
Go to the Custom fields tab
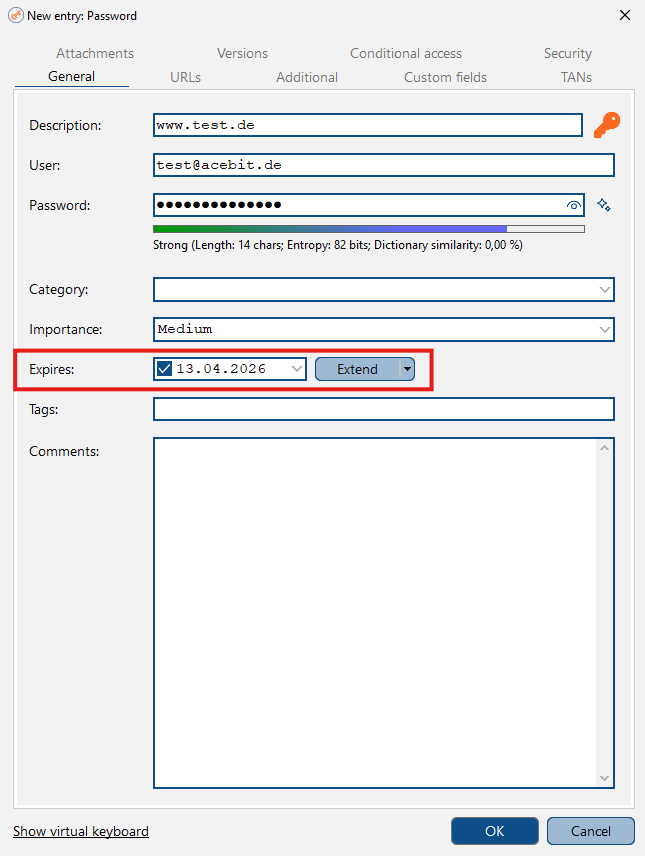445,78
